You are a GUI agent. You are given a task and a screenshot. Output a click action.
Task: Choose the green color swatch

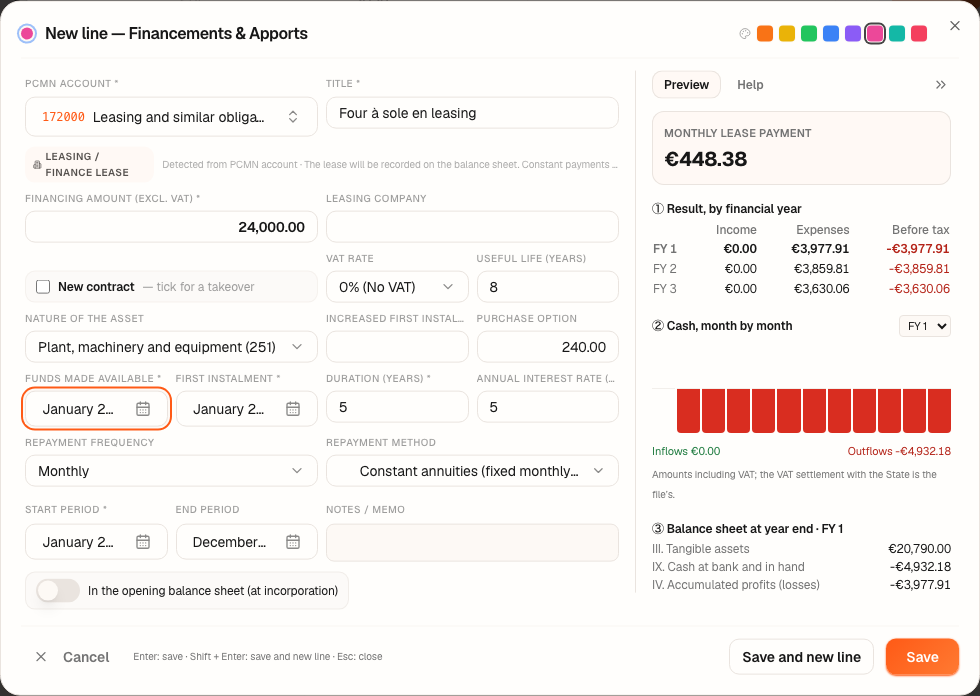(809, 34)
